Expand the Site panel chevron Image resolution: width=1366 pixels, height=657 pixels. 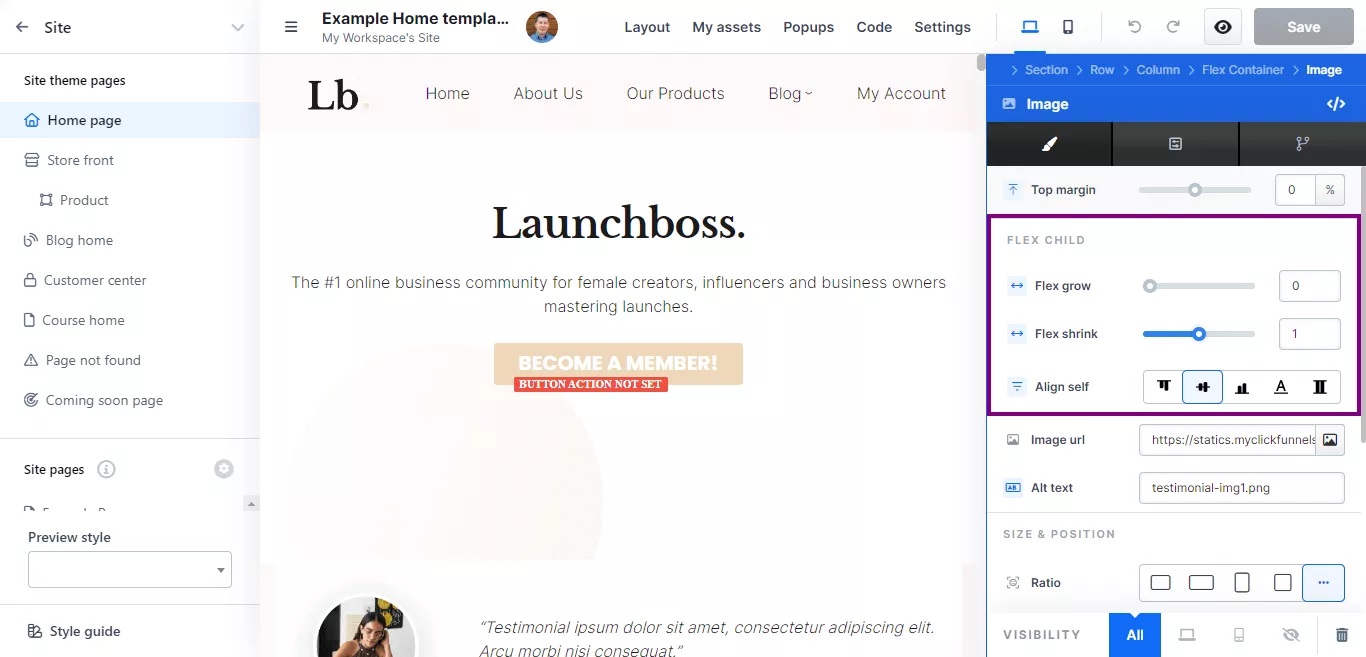tap(237, 27)
